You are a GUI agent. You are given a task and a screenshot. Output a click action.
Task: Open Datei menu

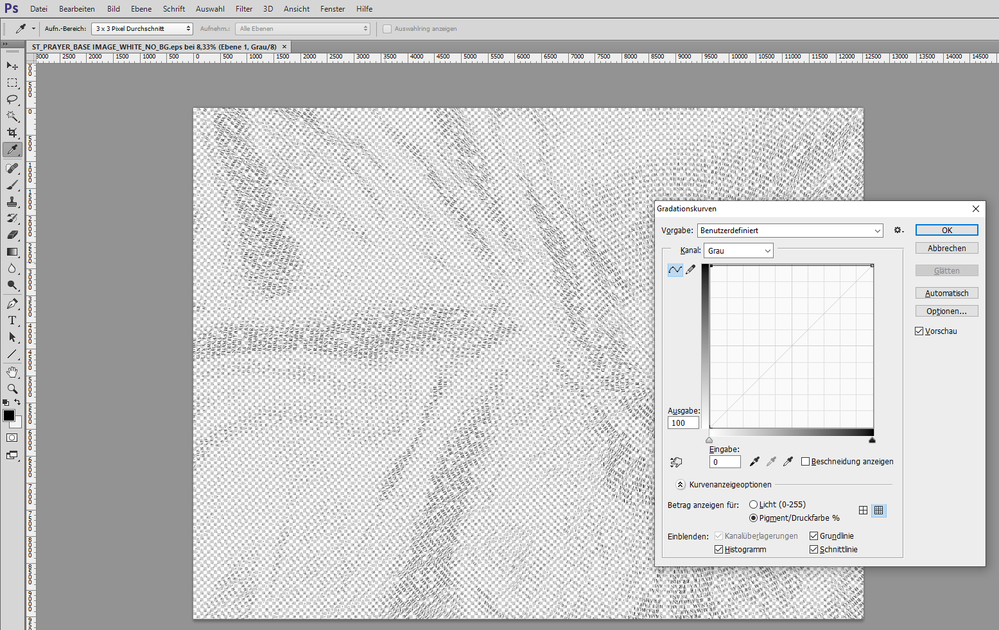point(38,9)
